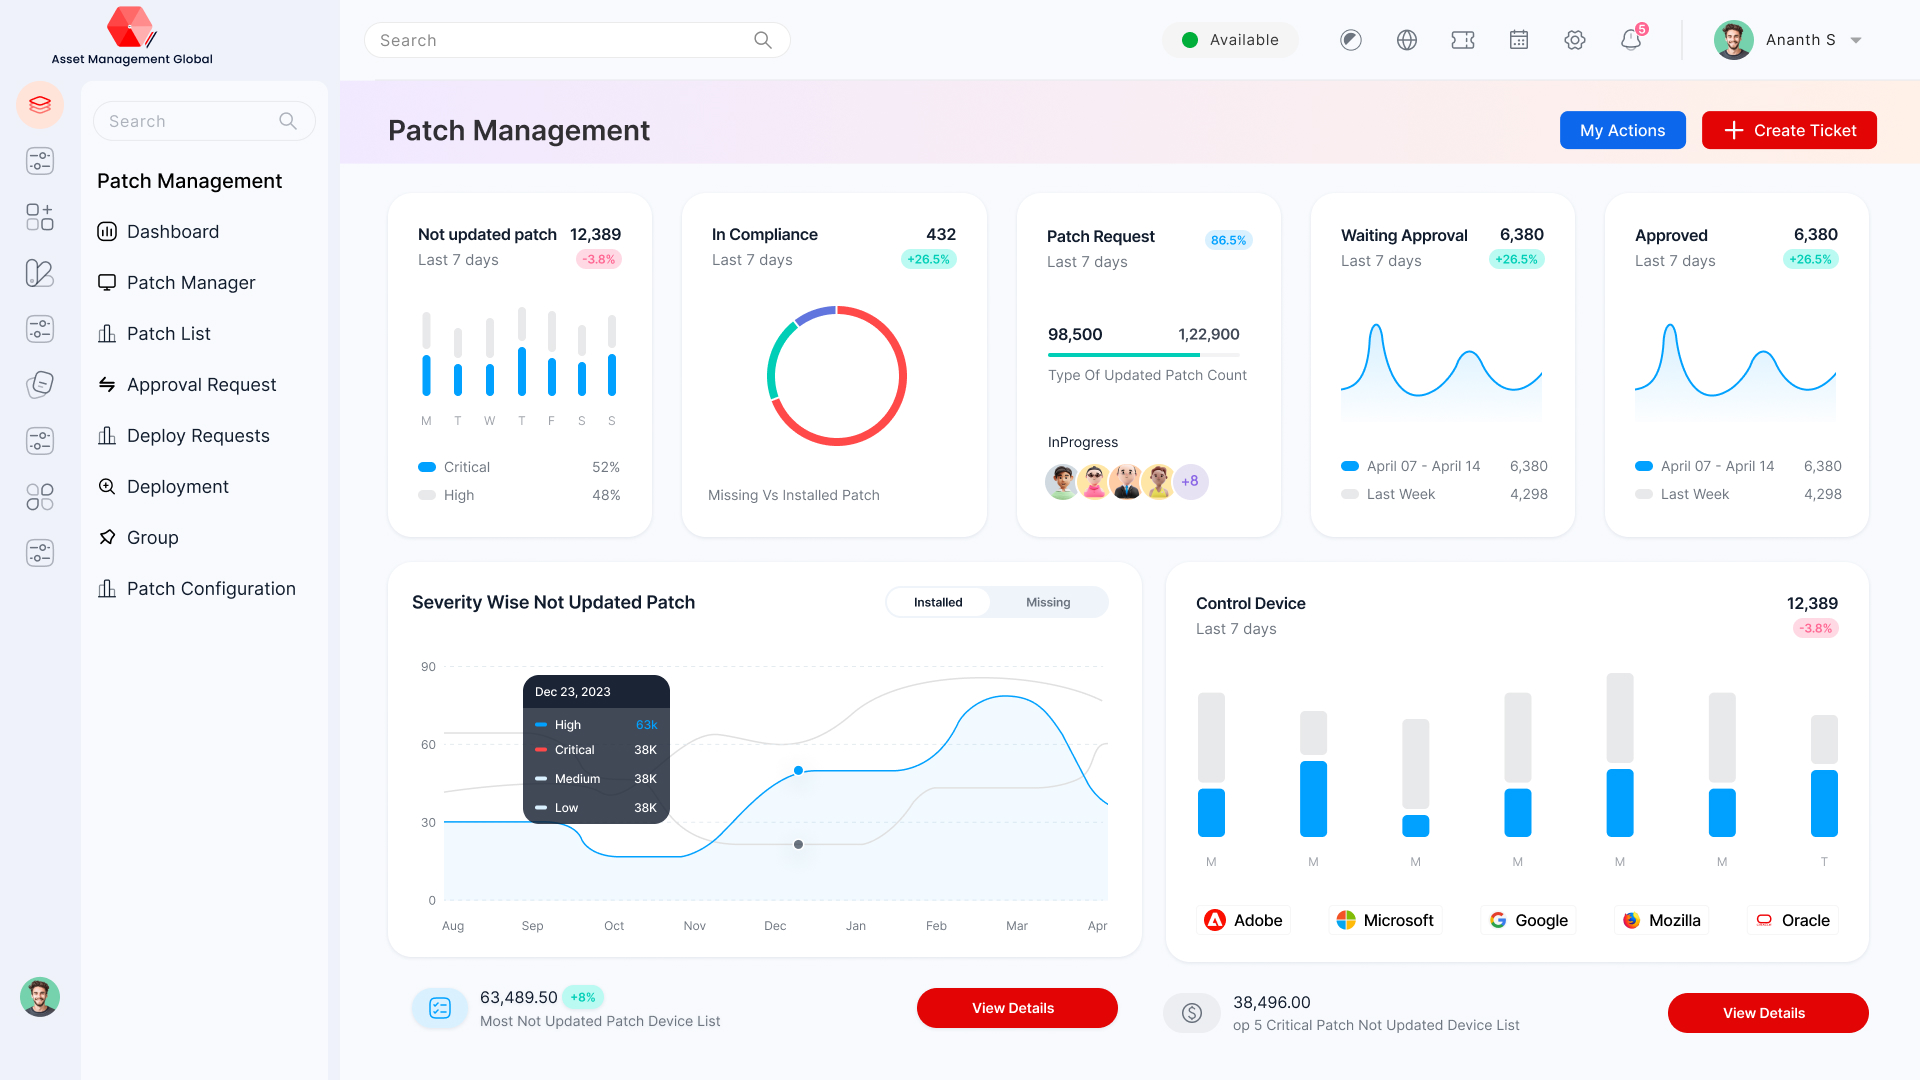Click the globe language icon

click(1406, 40)
